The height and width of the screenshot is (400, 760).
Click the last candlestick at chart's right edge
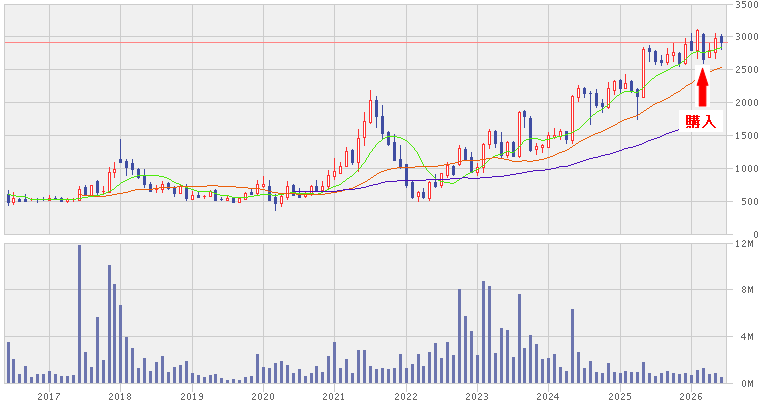click(x=721, y=41)
